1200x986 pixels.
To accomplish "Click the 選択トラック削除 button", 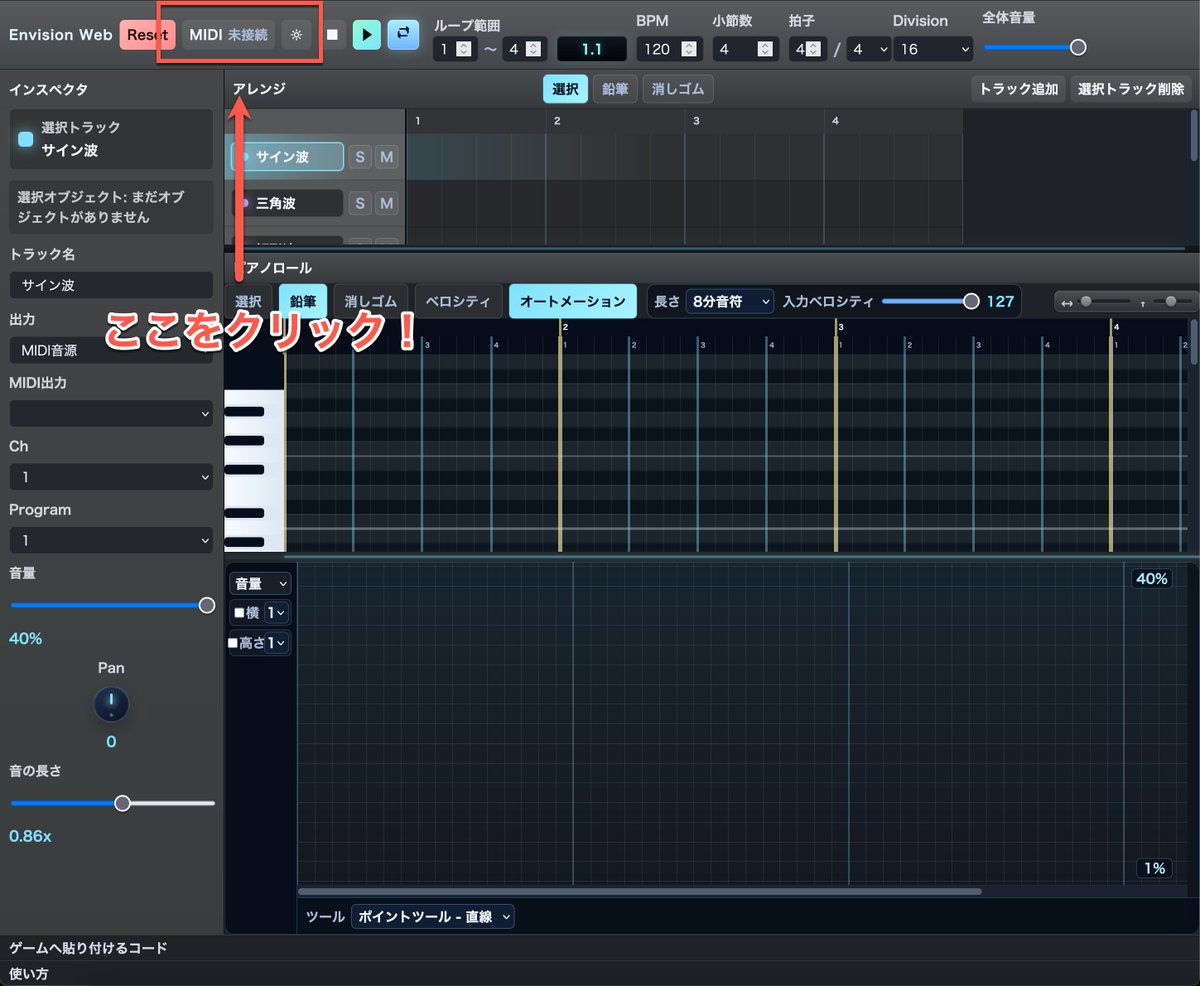I will pyautogui.click(x=1131, y=89).
